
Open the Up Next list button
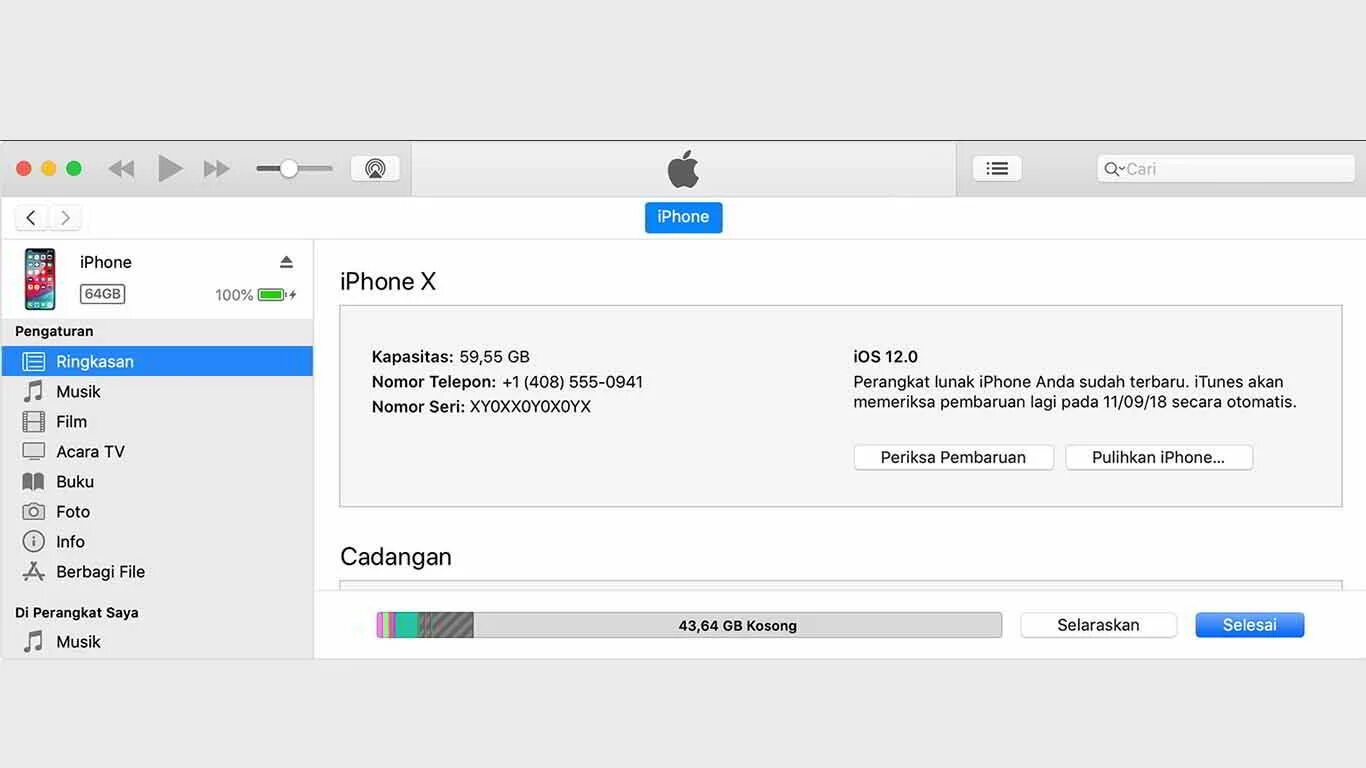997,168
